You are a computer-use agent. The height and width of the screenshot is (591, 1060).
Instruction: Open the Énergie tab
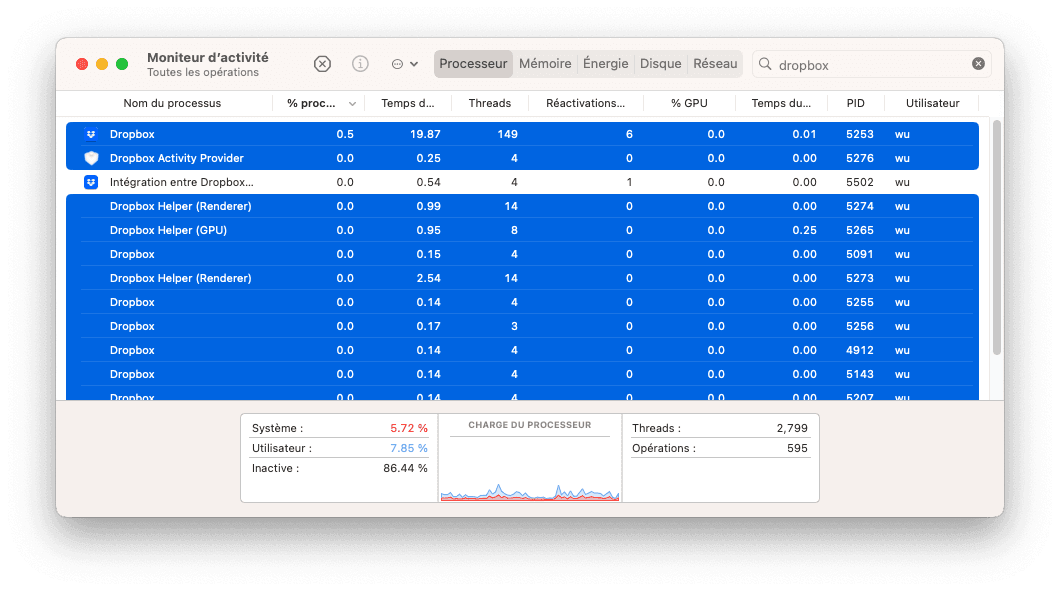tap(605, 63)
